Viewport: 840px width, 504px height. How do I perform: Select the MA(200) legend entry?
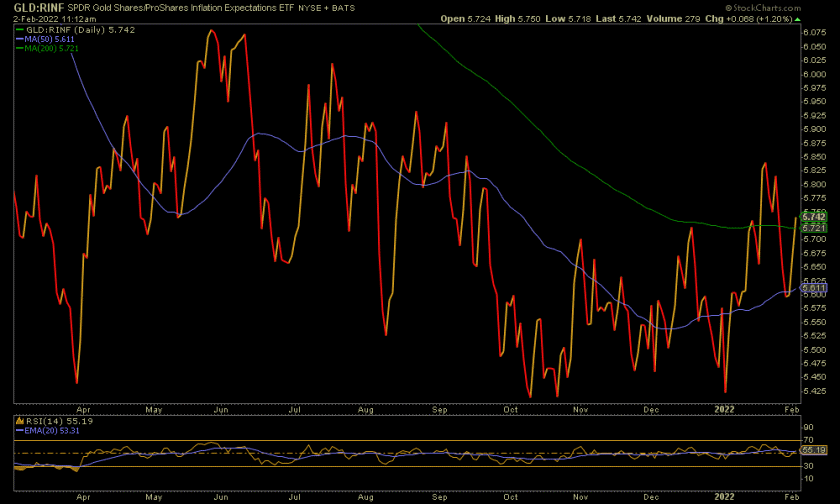[x=42, y=50]
